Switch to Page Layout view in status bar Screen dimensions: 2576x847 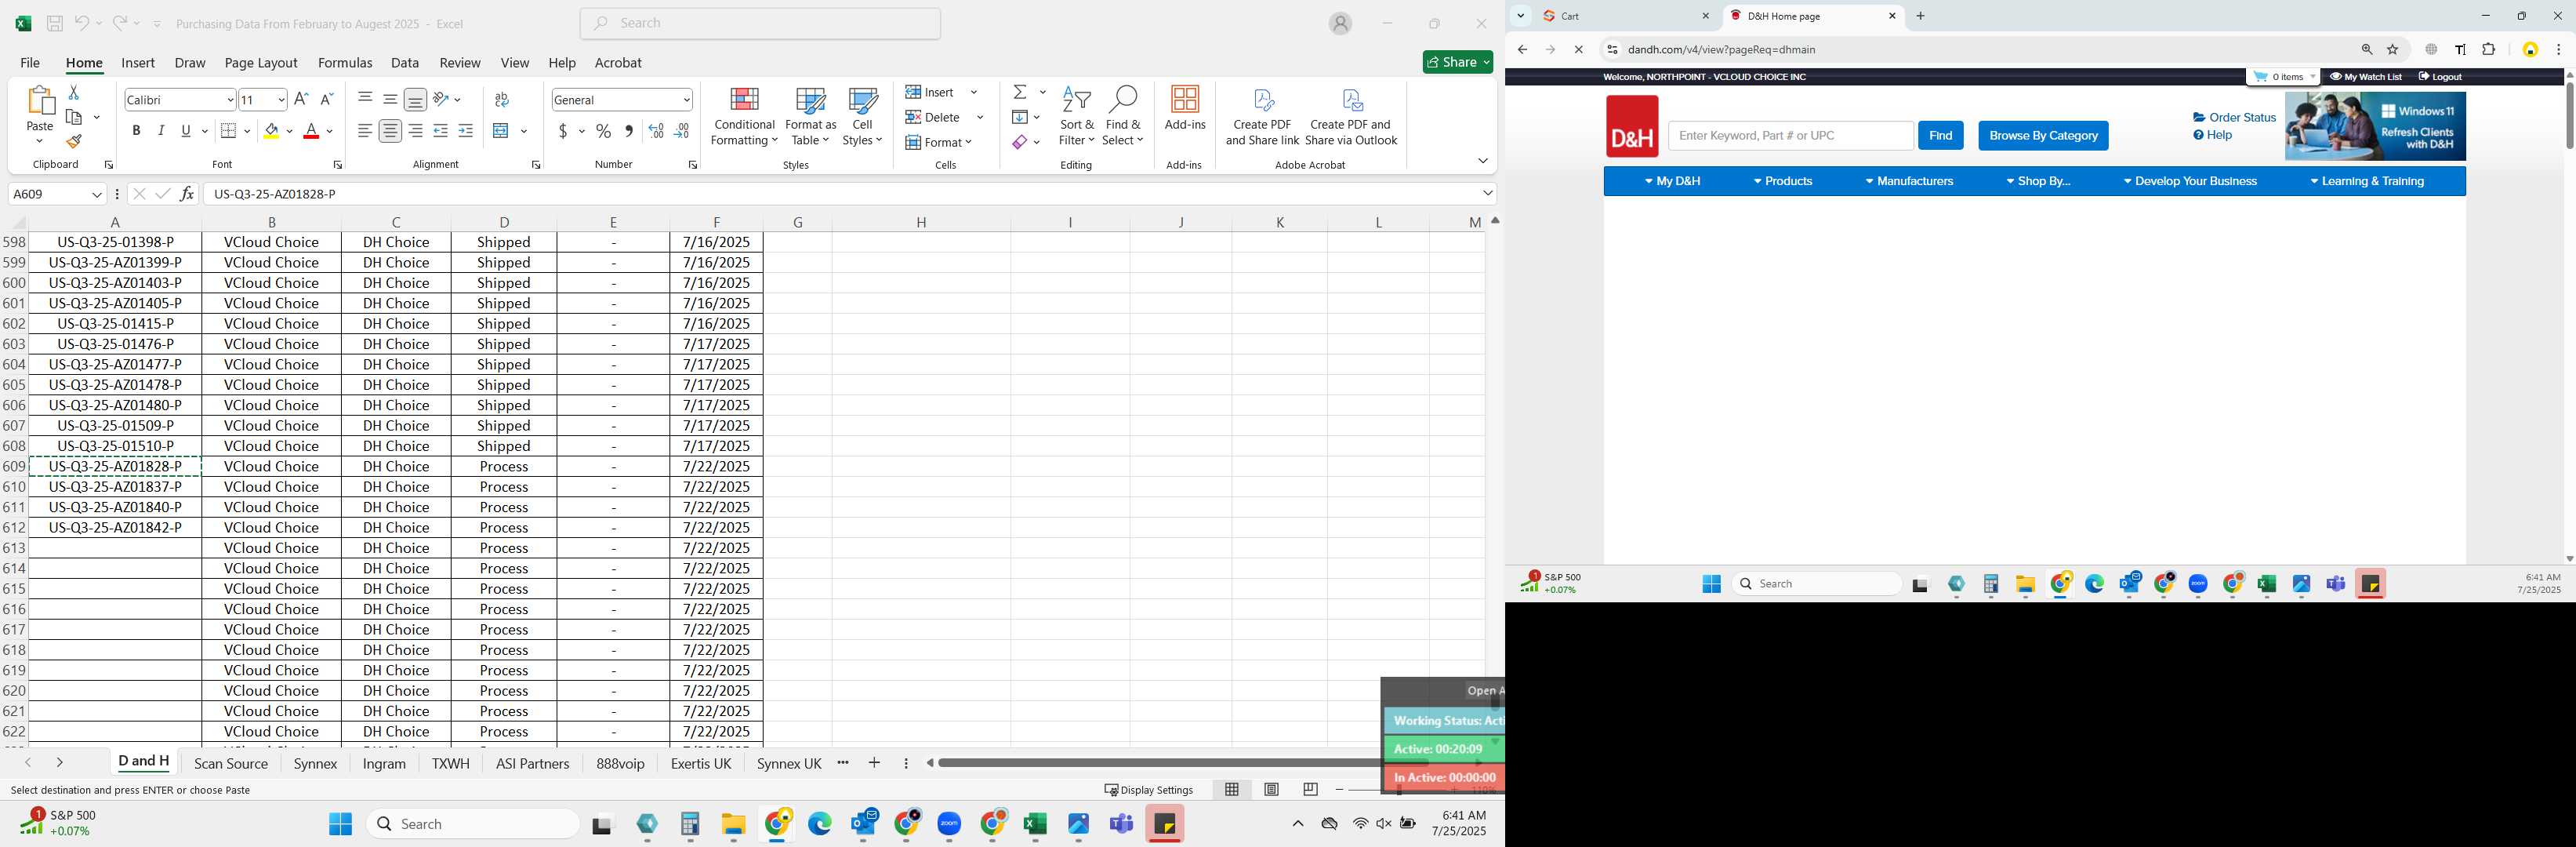click(1271, 790)
